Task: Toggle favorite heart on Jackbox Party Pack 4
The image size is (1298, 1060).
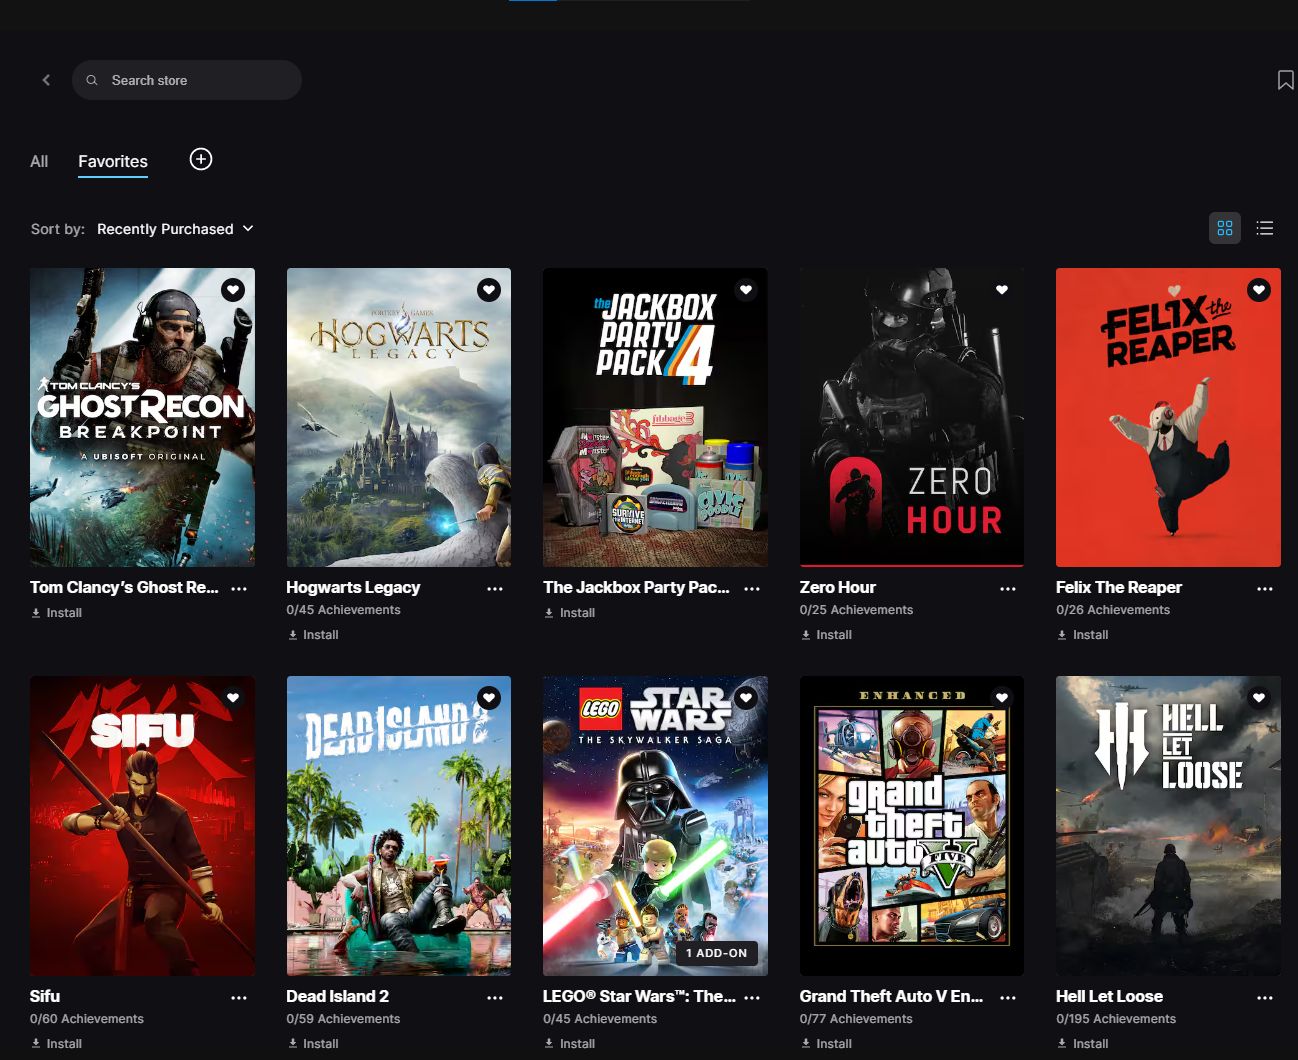Action: pyautogui.click(x=746, y=290)
